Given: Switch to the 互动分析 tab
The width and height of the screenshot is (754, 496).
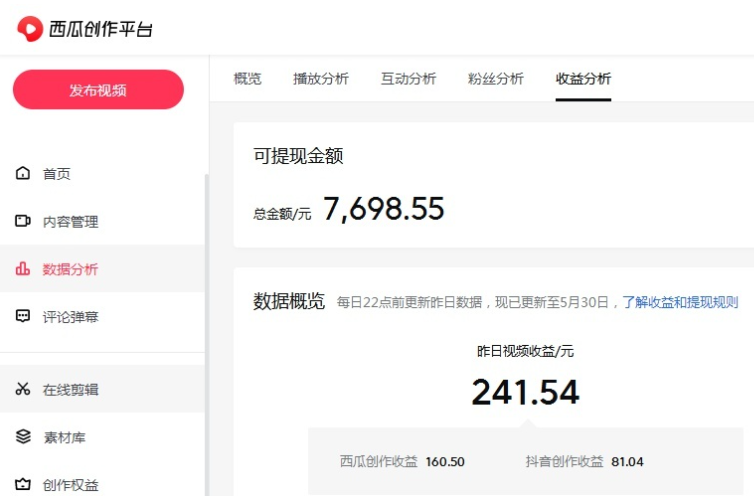Looking at the screenshot, I should click(x=408, y=78).
